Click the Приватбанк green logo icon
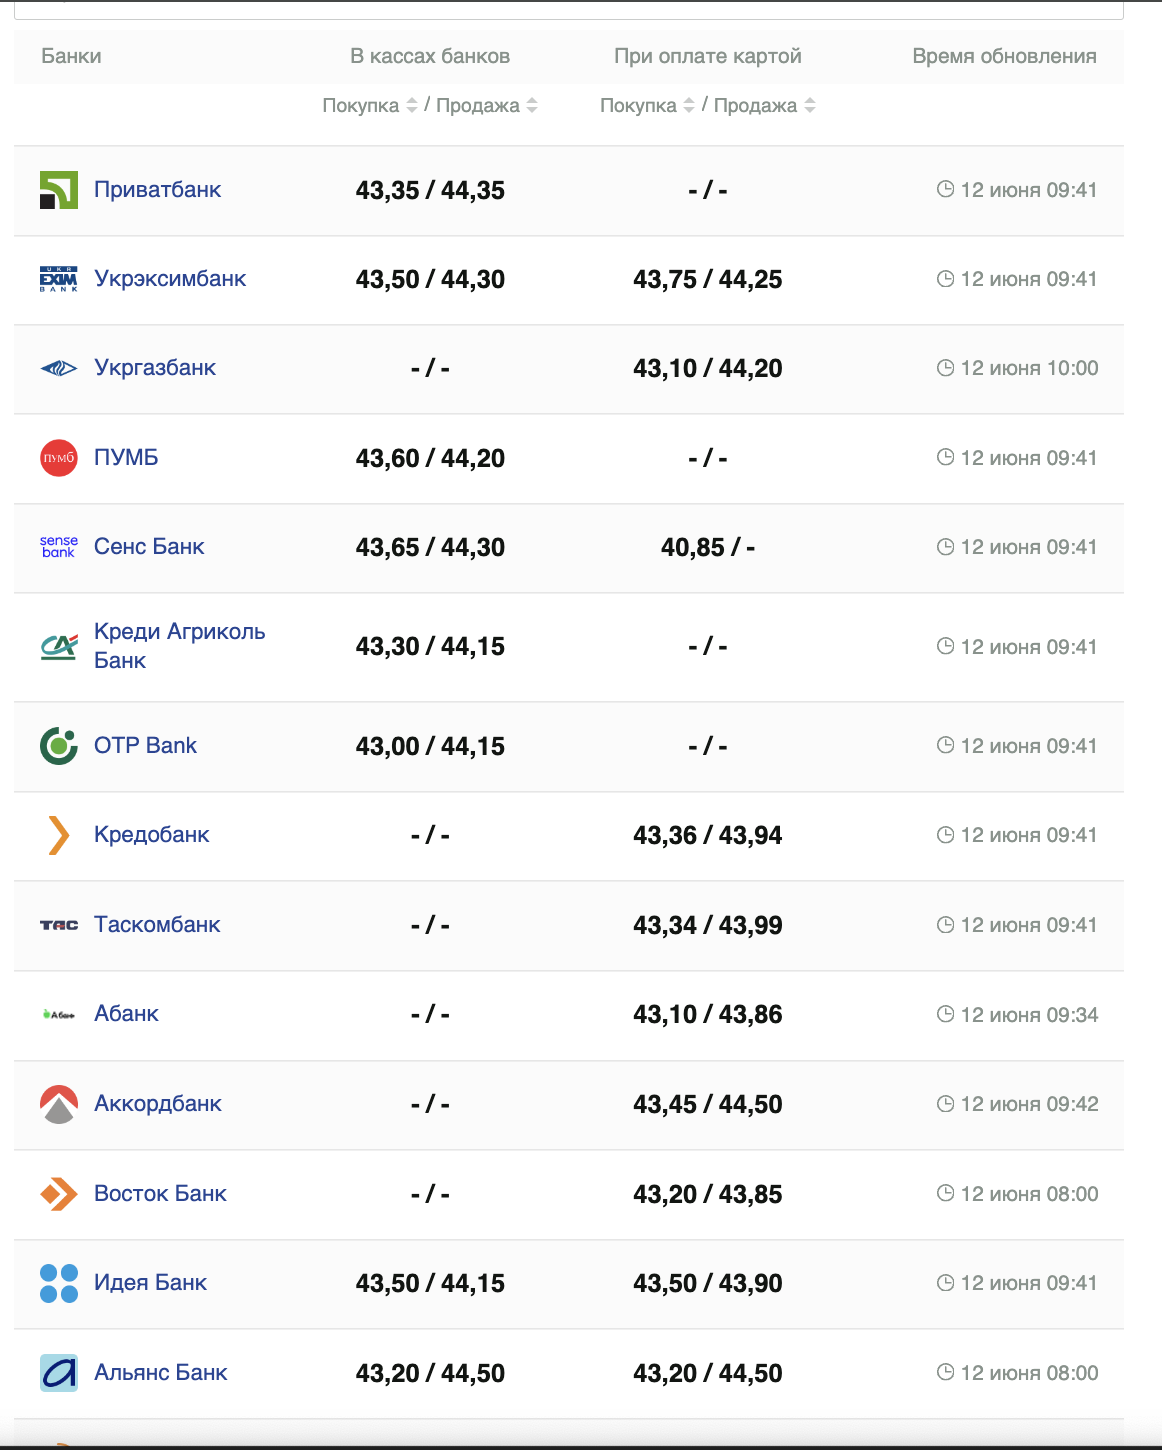 pyautogui.click(x=58, y=190)
